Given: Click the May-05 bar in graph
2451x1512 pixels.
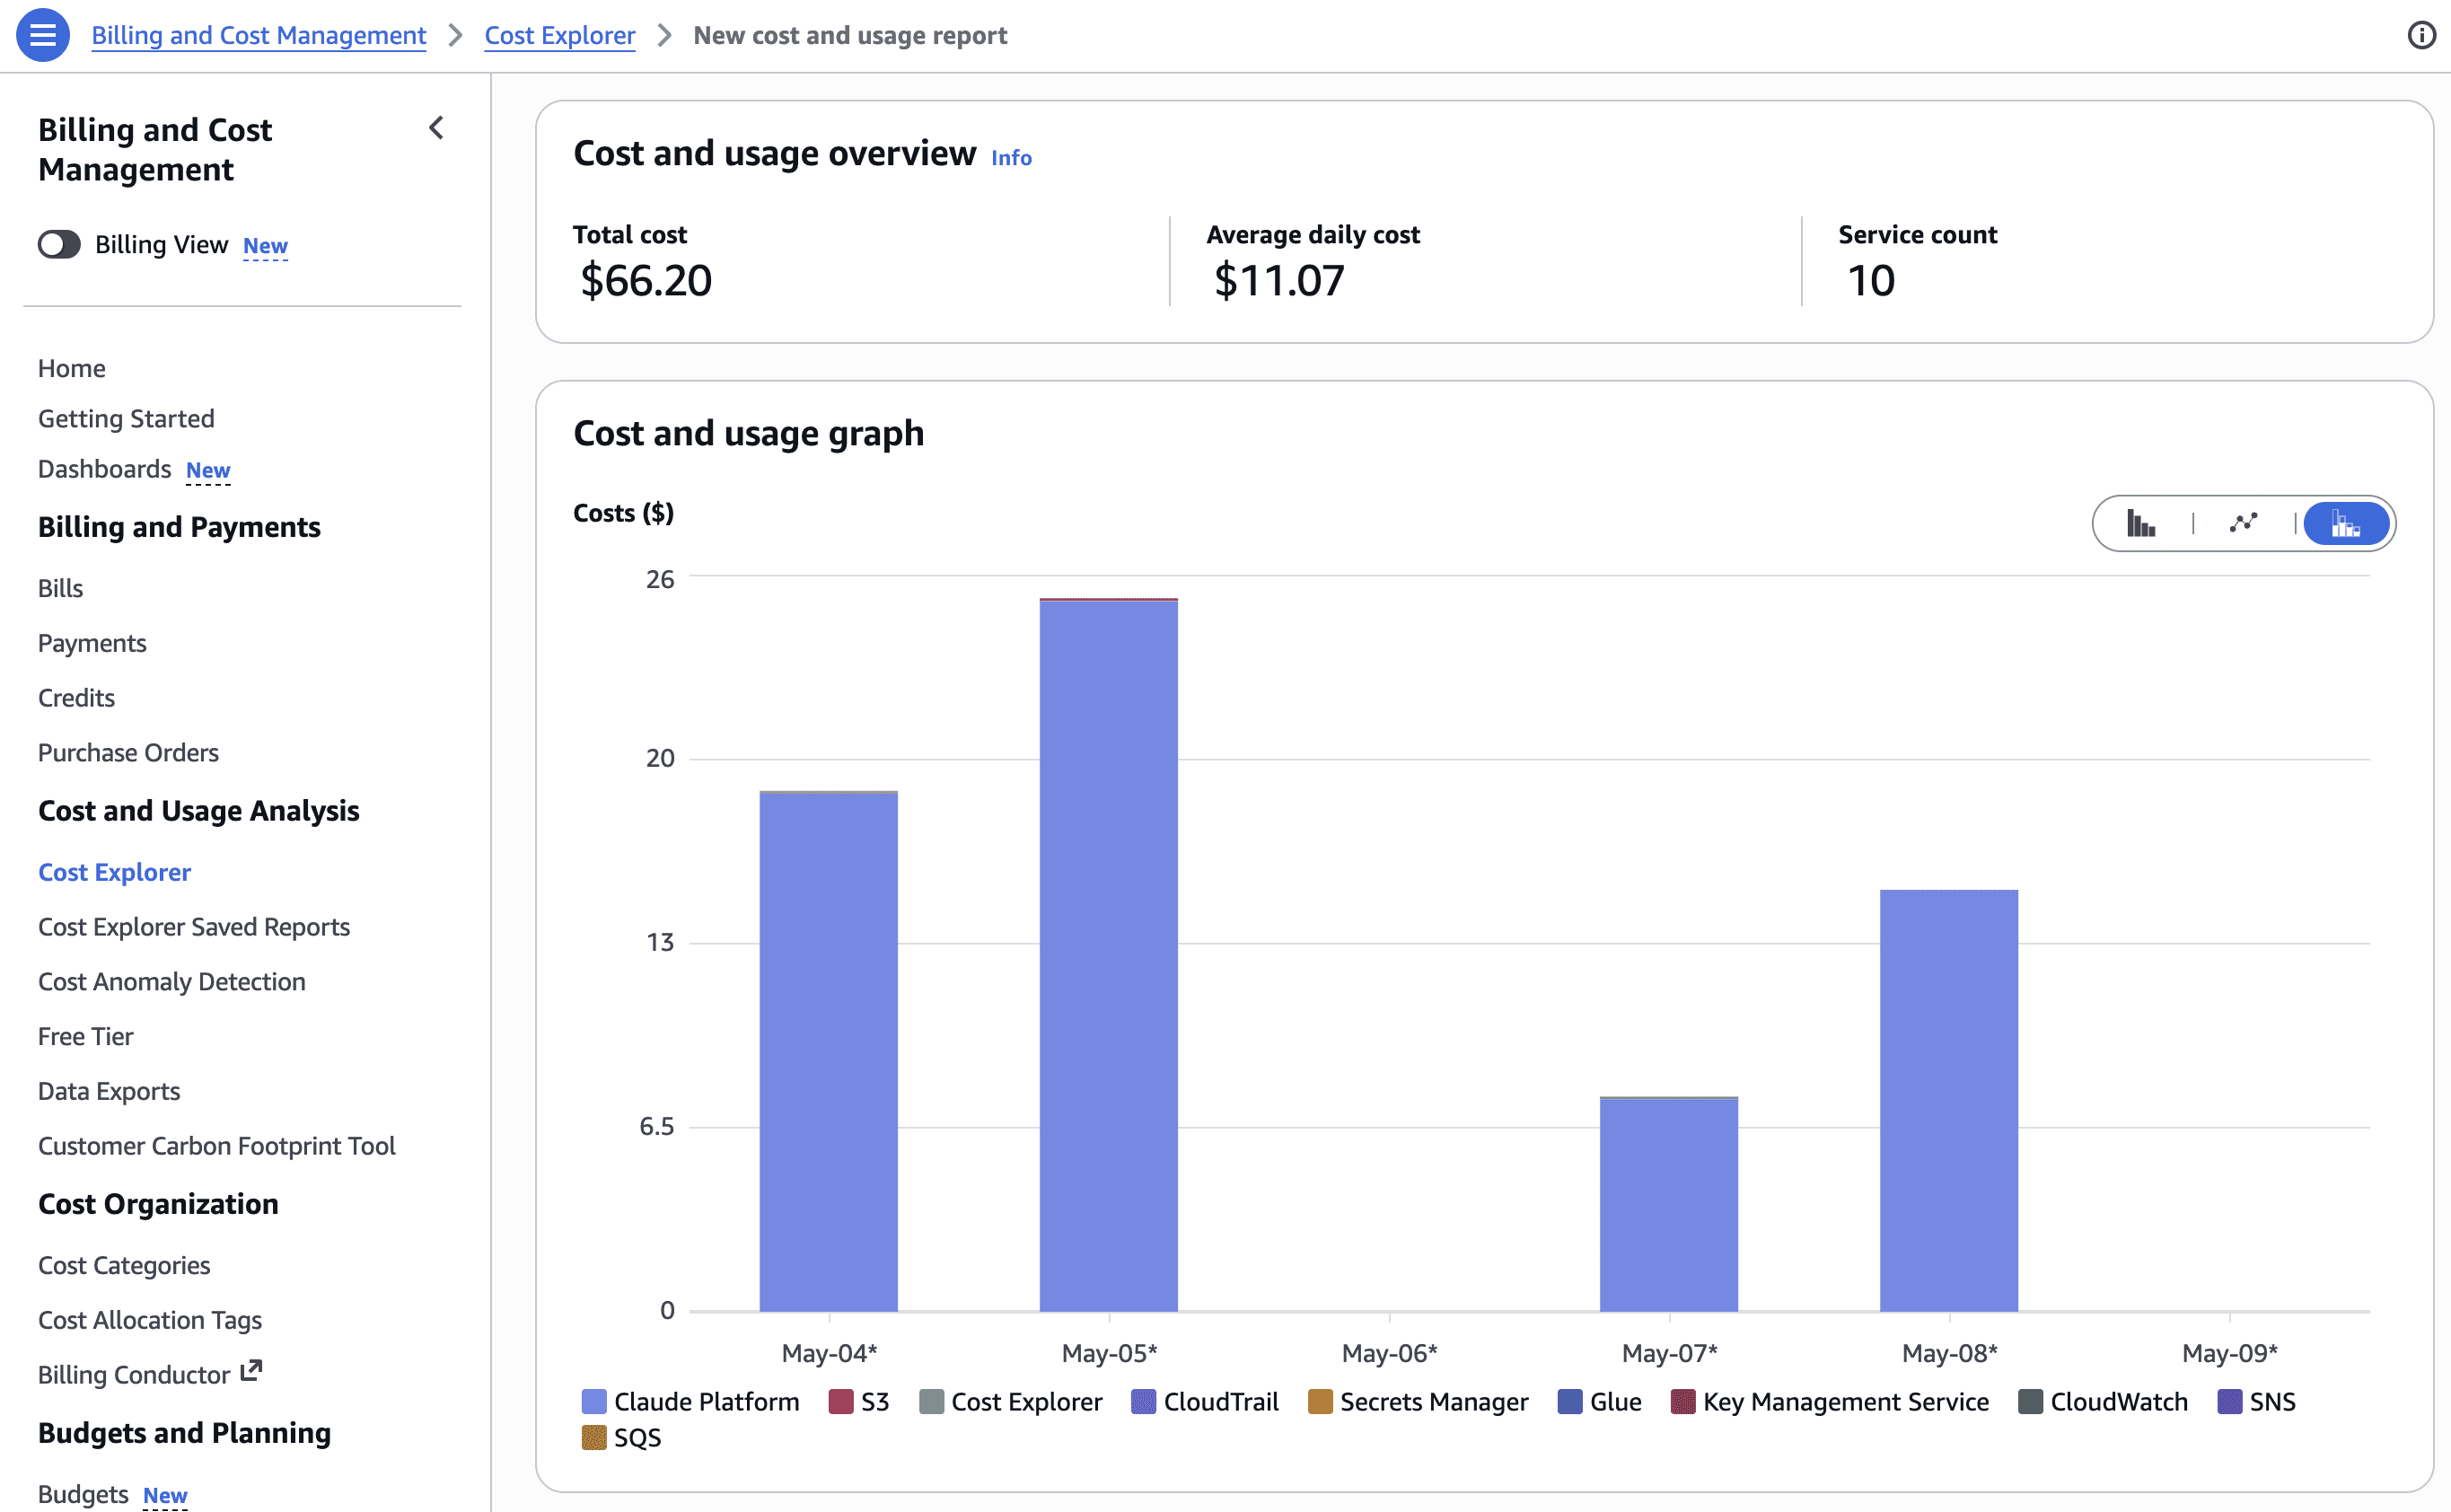Looking at the screenshot, I should [1108, 955].
